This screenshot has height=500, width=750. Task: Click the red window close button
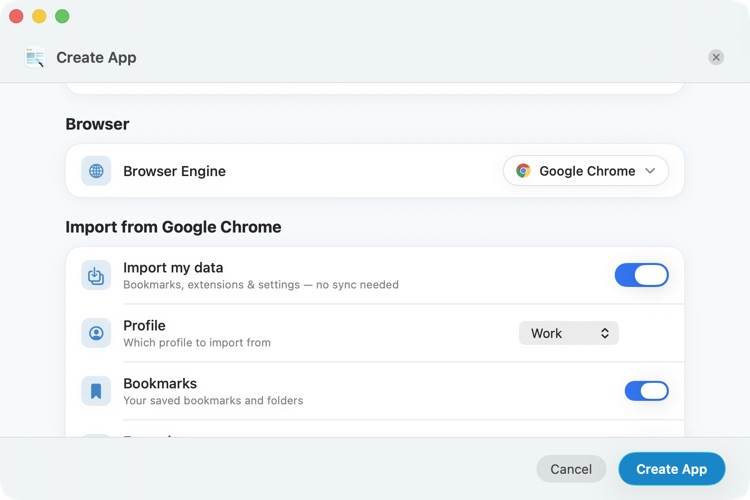click(16, 16)
